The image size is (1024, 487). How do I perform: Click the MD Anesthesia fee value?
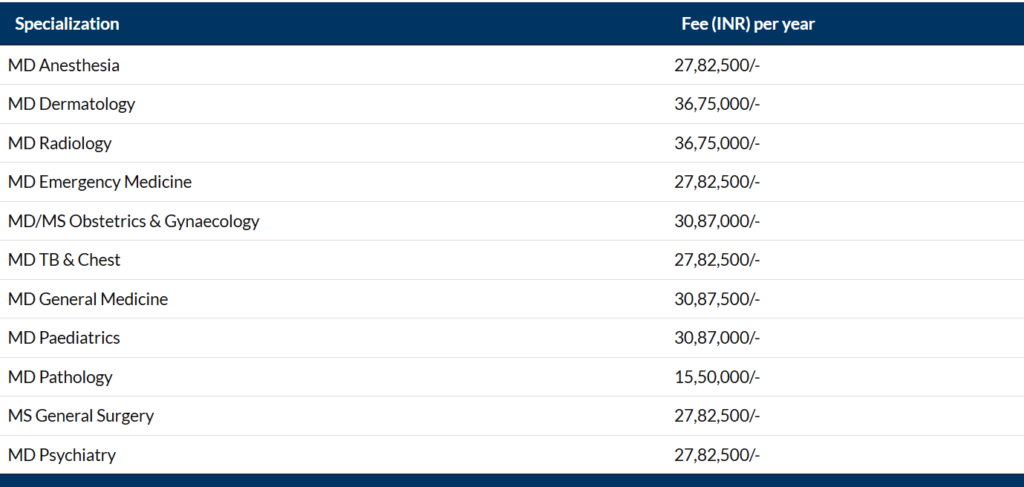click(717, 65)
